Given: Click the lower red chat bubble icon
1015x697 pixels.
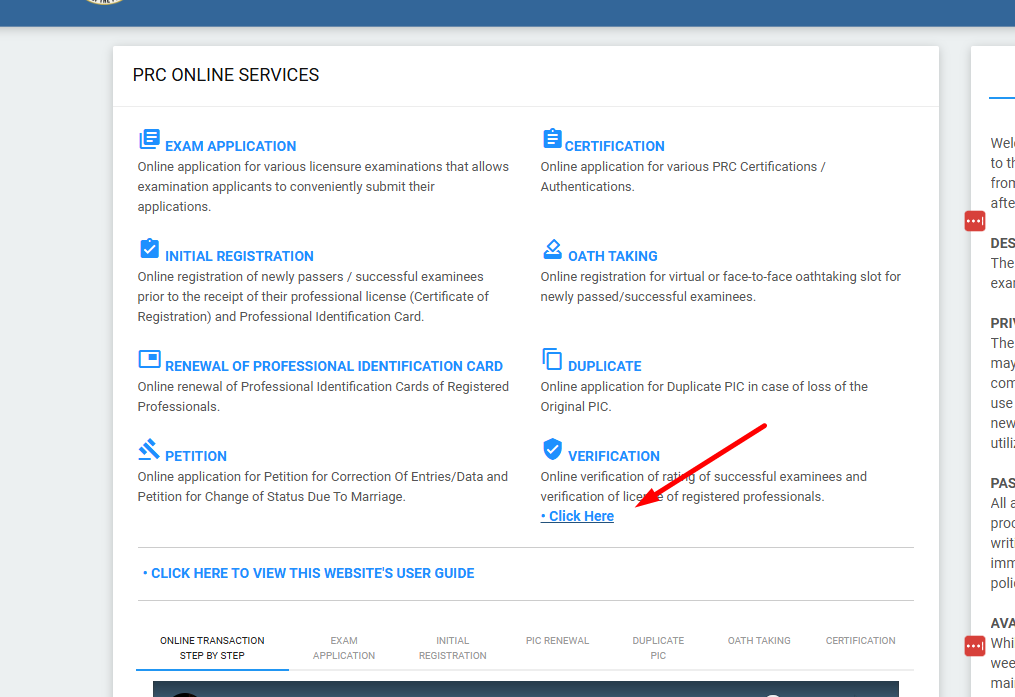Looking at the screenshot, I should point(974,645).
